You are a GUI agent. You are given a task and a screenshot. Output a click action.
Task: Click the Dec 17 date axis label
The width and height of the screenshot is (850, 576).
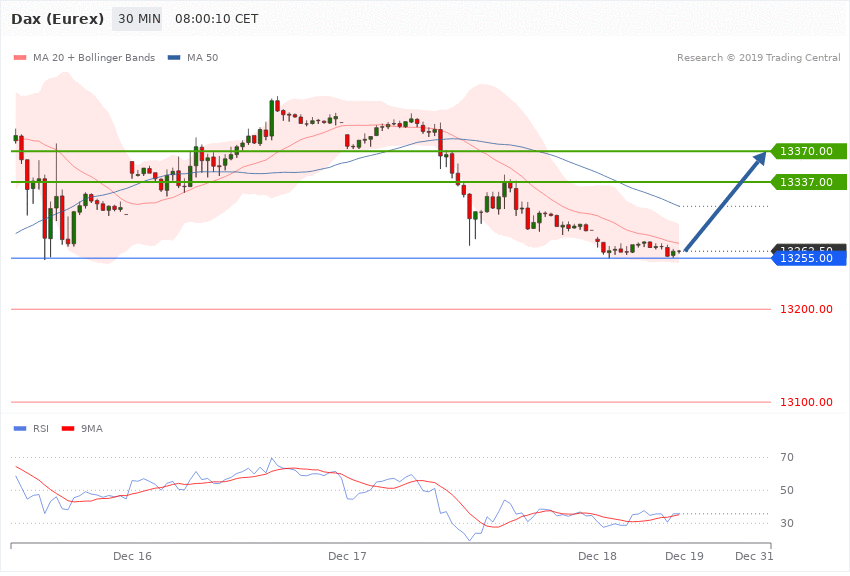(x=347, y=556)
